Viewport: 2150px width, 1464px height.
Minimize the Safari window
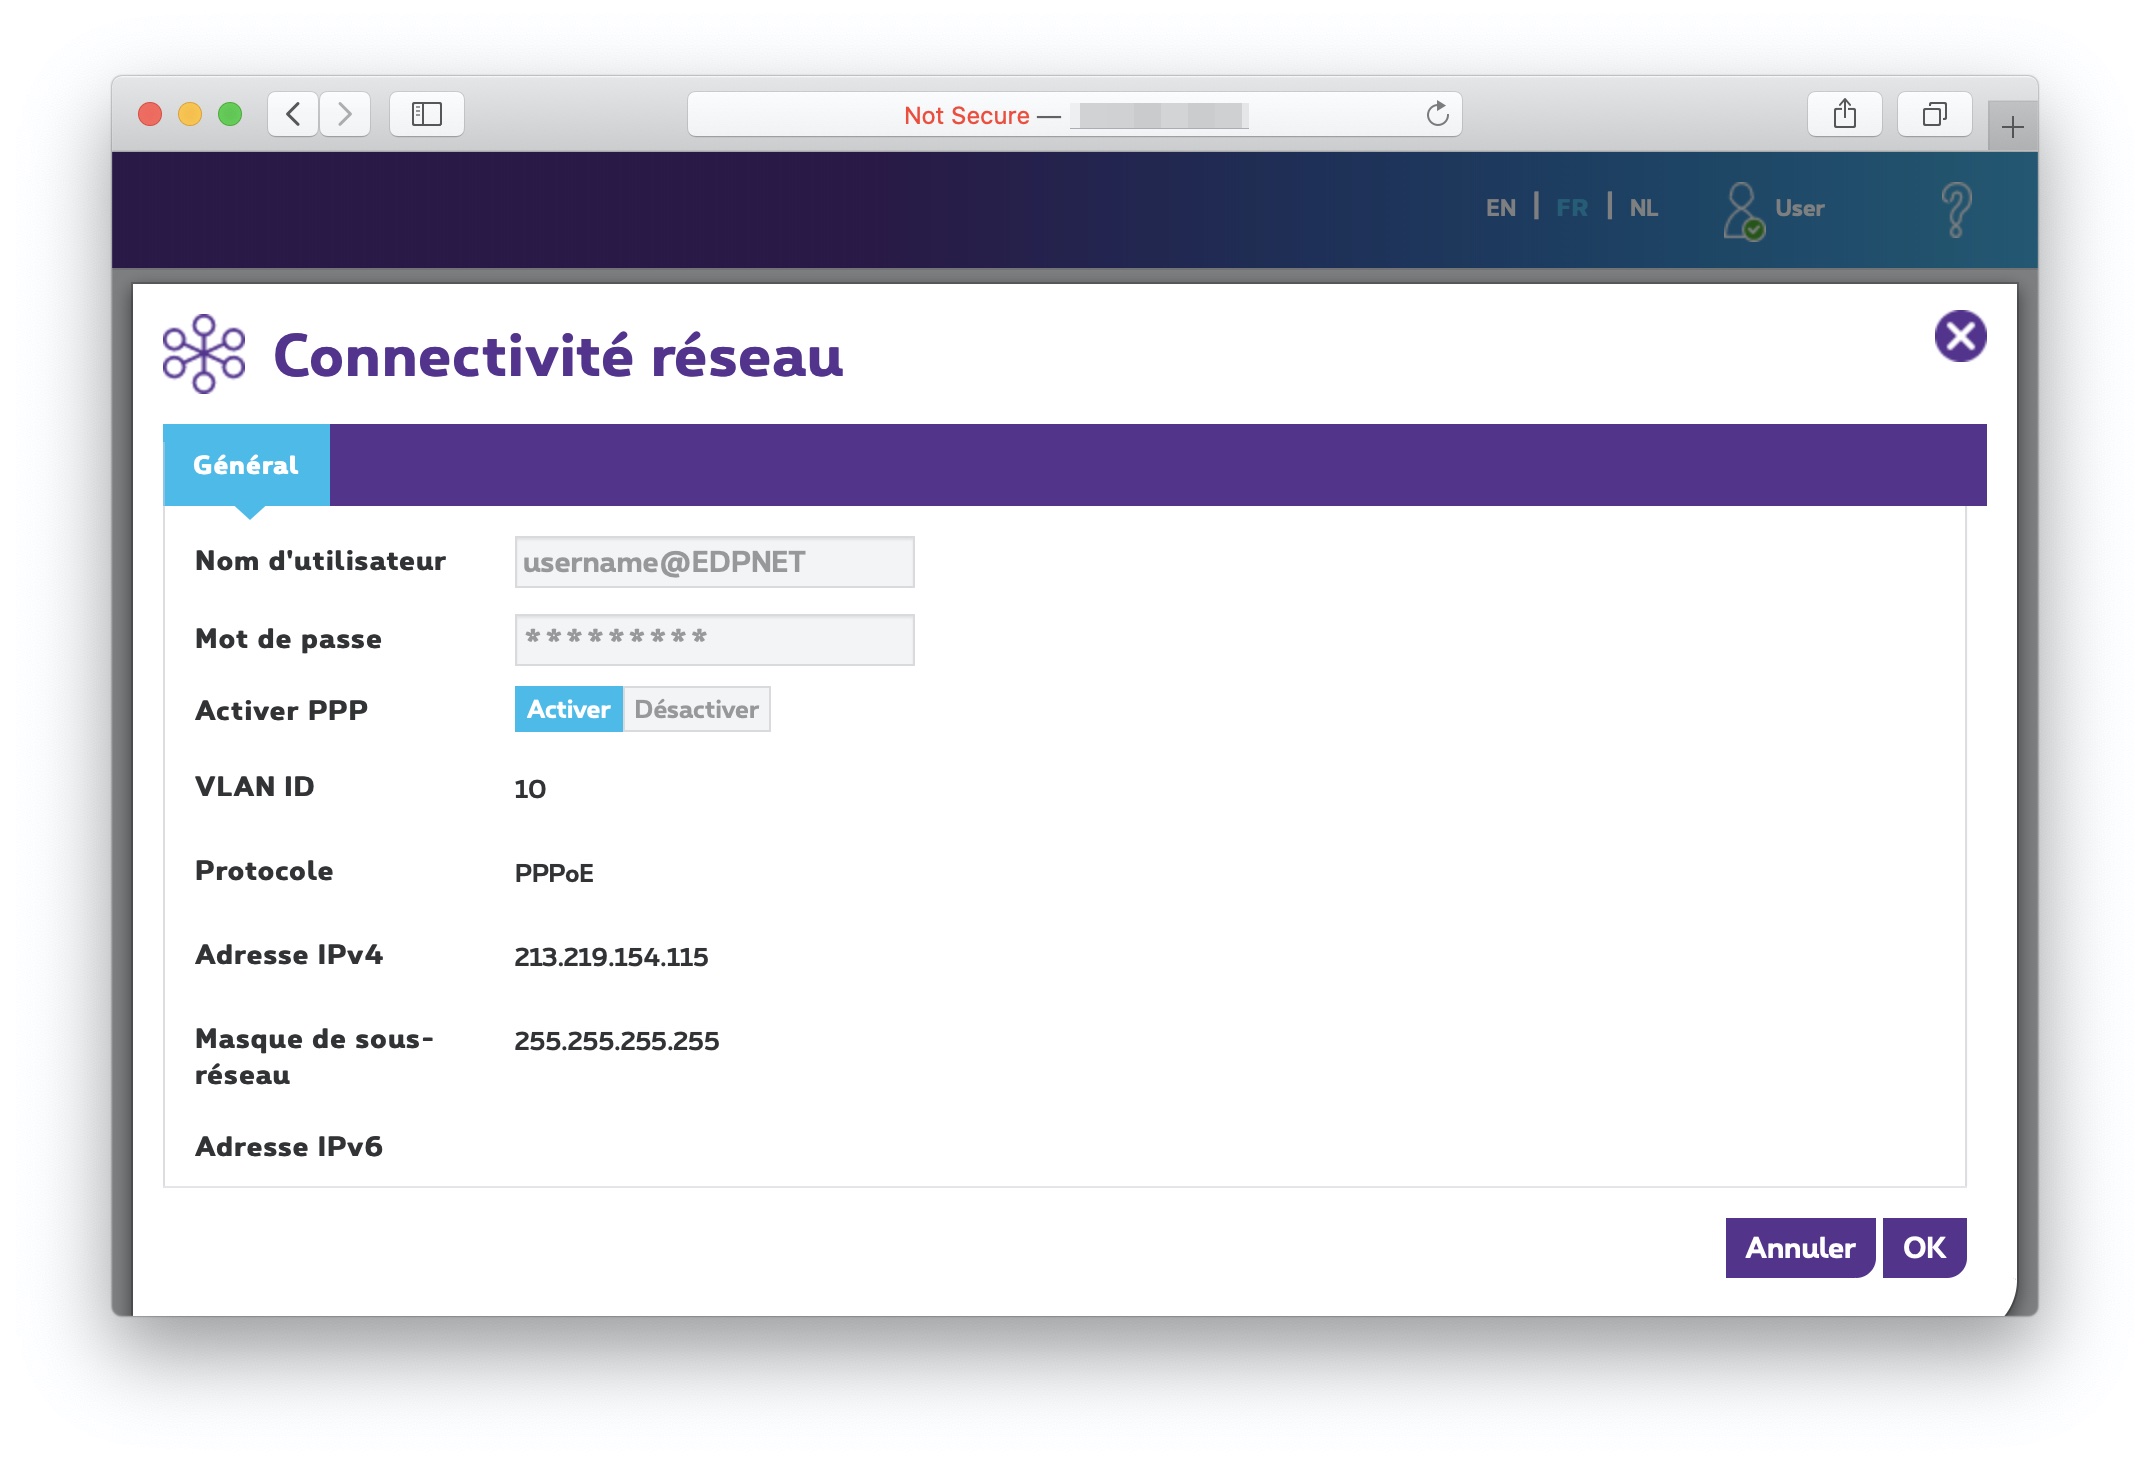click(190, 114)
